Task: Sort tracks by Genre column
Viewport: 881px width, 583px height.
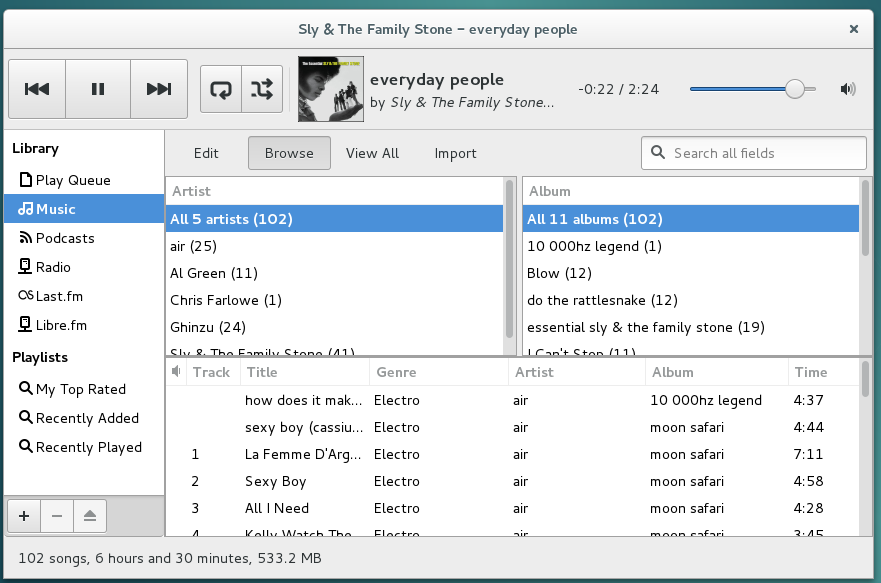Action: [x=439, y=372]
